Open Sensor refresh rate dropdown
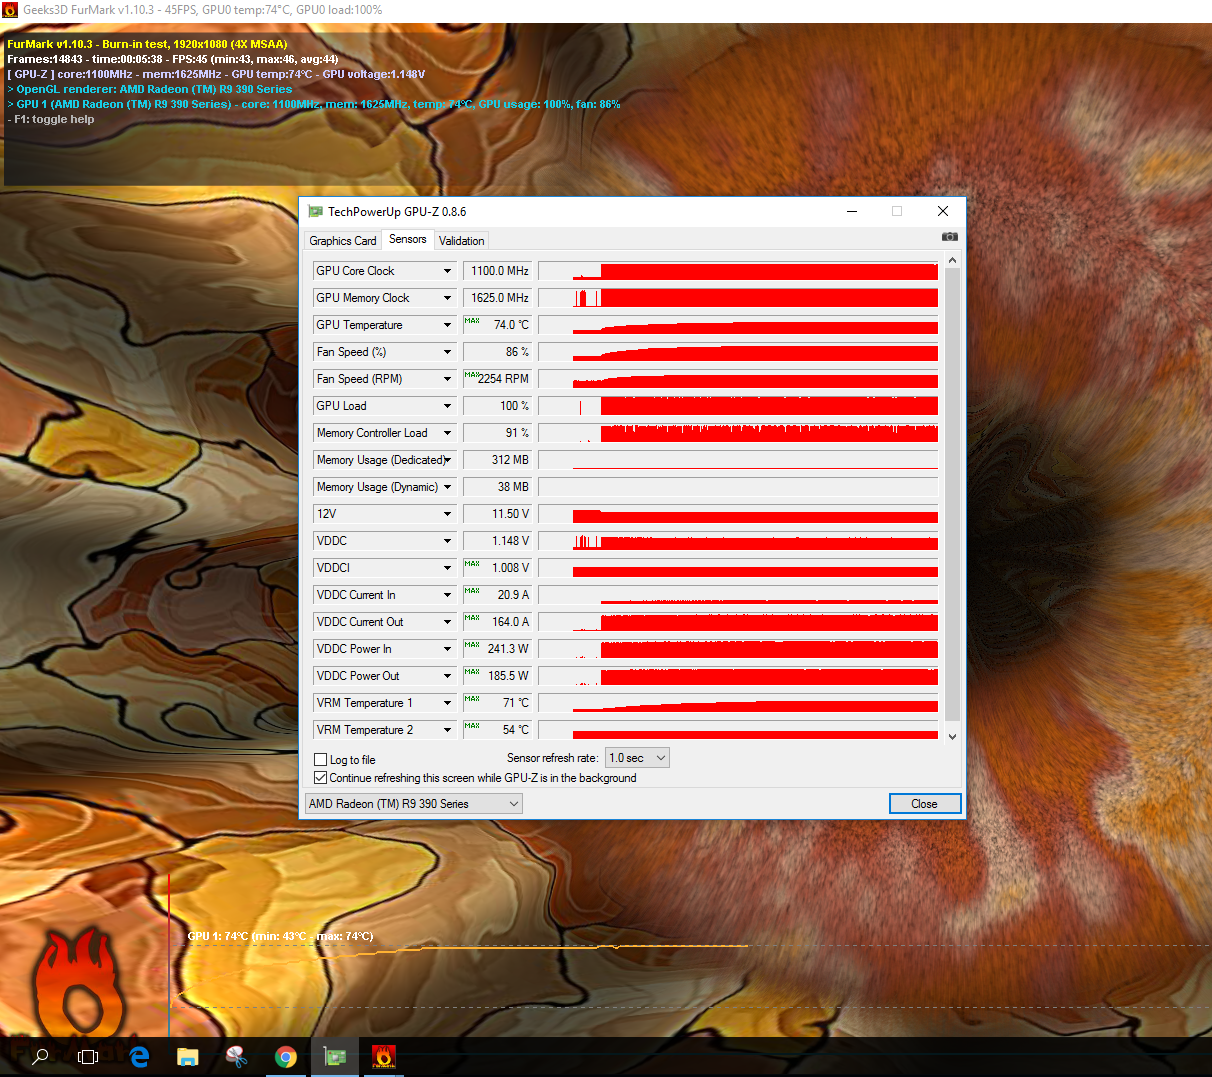The image size is (1212, 1077). [637, 758]
